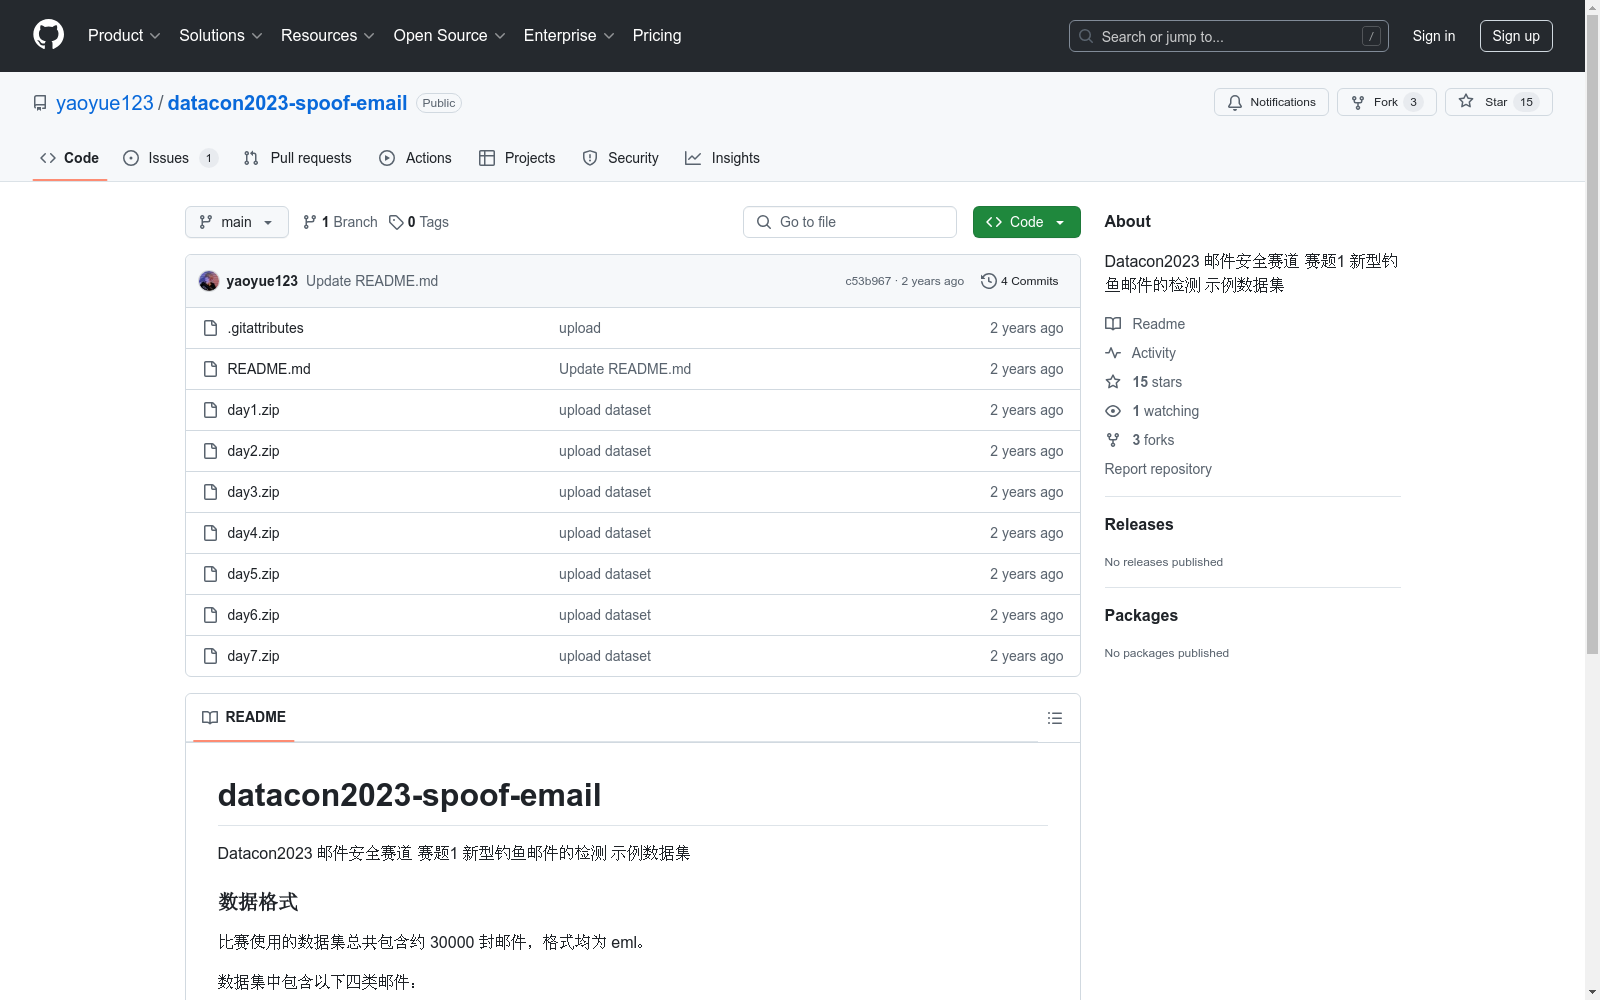Expand the Enterprise menu

tap(569, 35)
